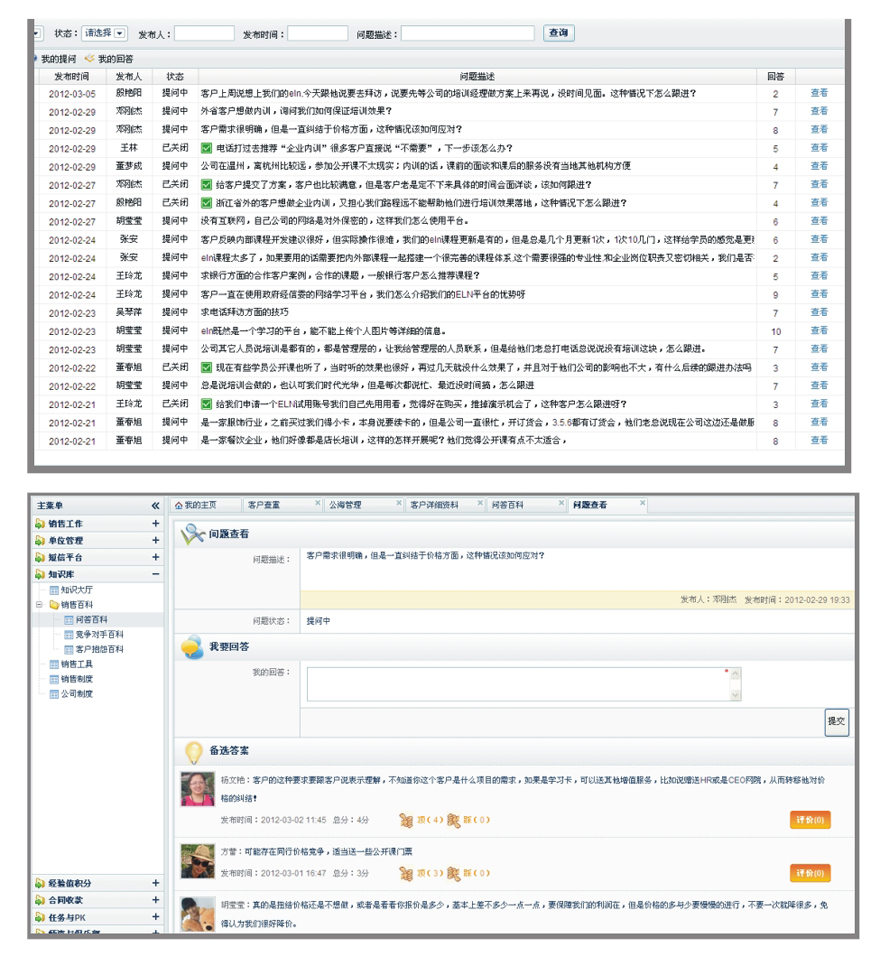Click the 发布人 input field
The image size is (880, 975).
click(204, 34)
